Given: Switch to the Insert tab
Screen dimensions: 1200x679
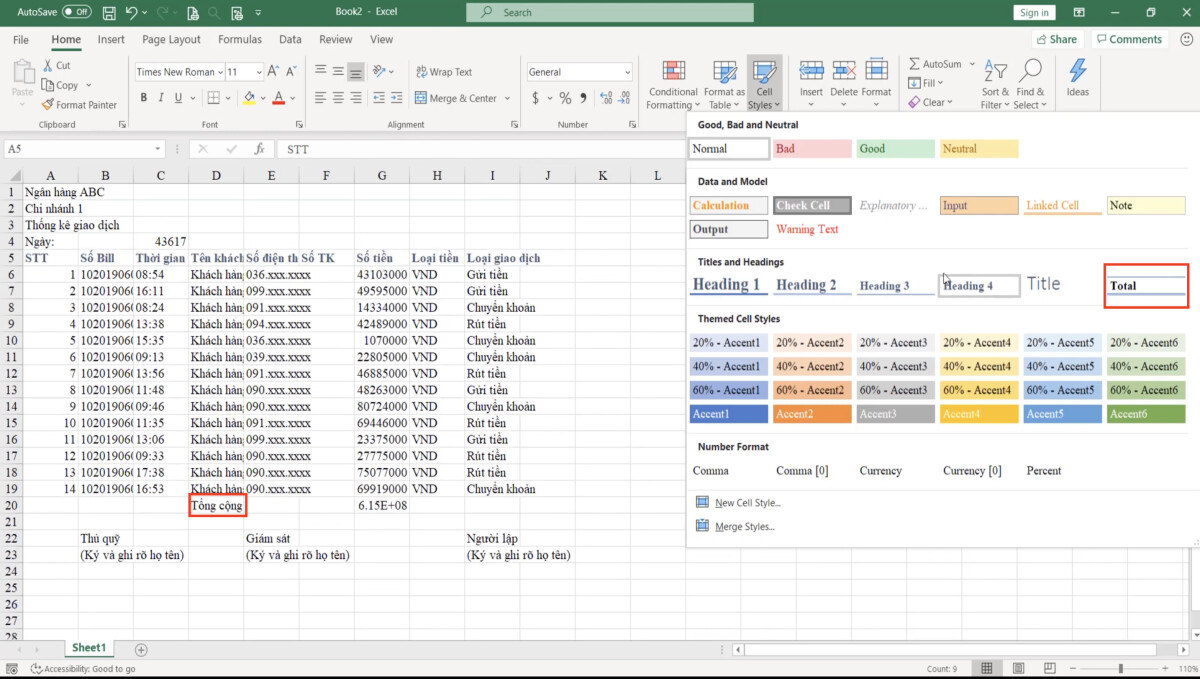Looking at the screenshot, I should 111,40.
